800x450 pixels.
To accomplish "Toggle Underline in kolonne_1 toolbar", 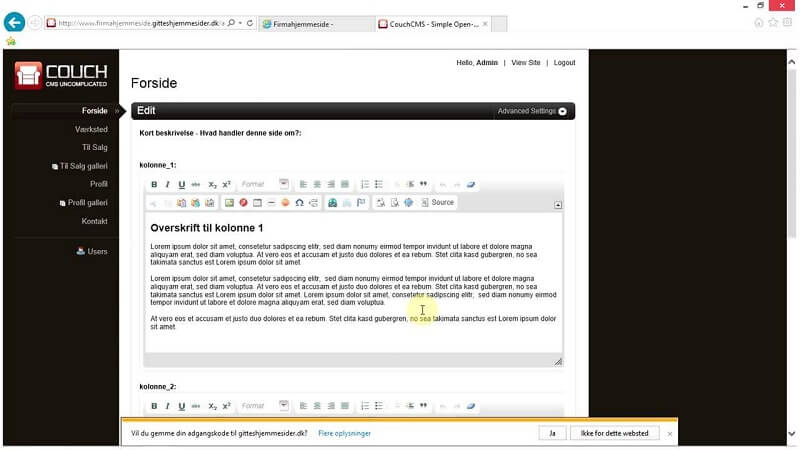I will pos(182,184).
